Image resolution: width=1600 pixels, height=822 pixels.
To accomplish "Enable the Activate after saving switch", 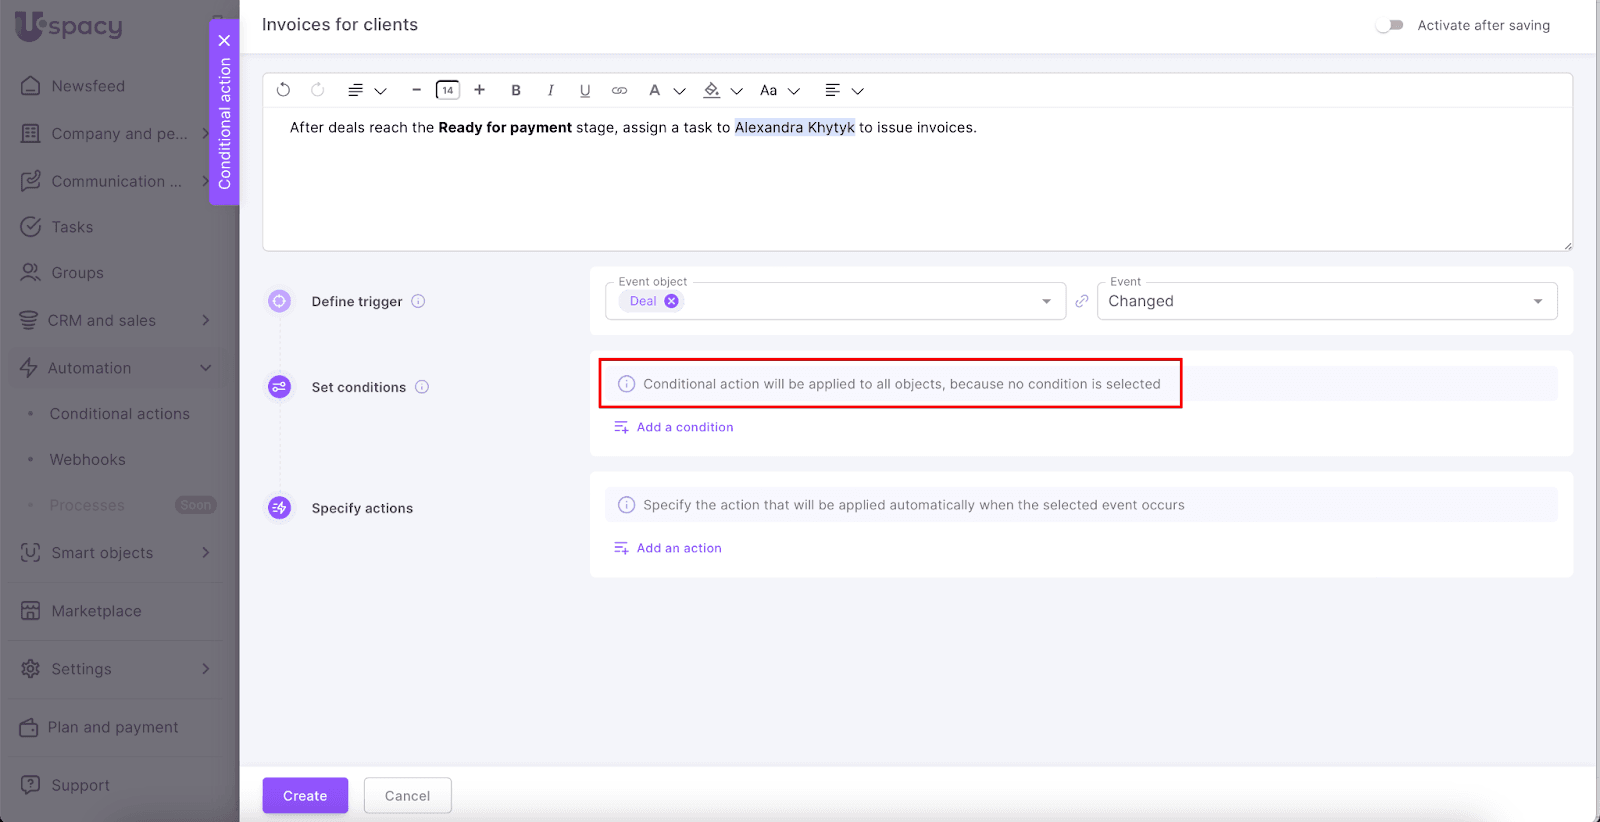I will click(x=1389, y=25).
